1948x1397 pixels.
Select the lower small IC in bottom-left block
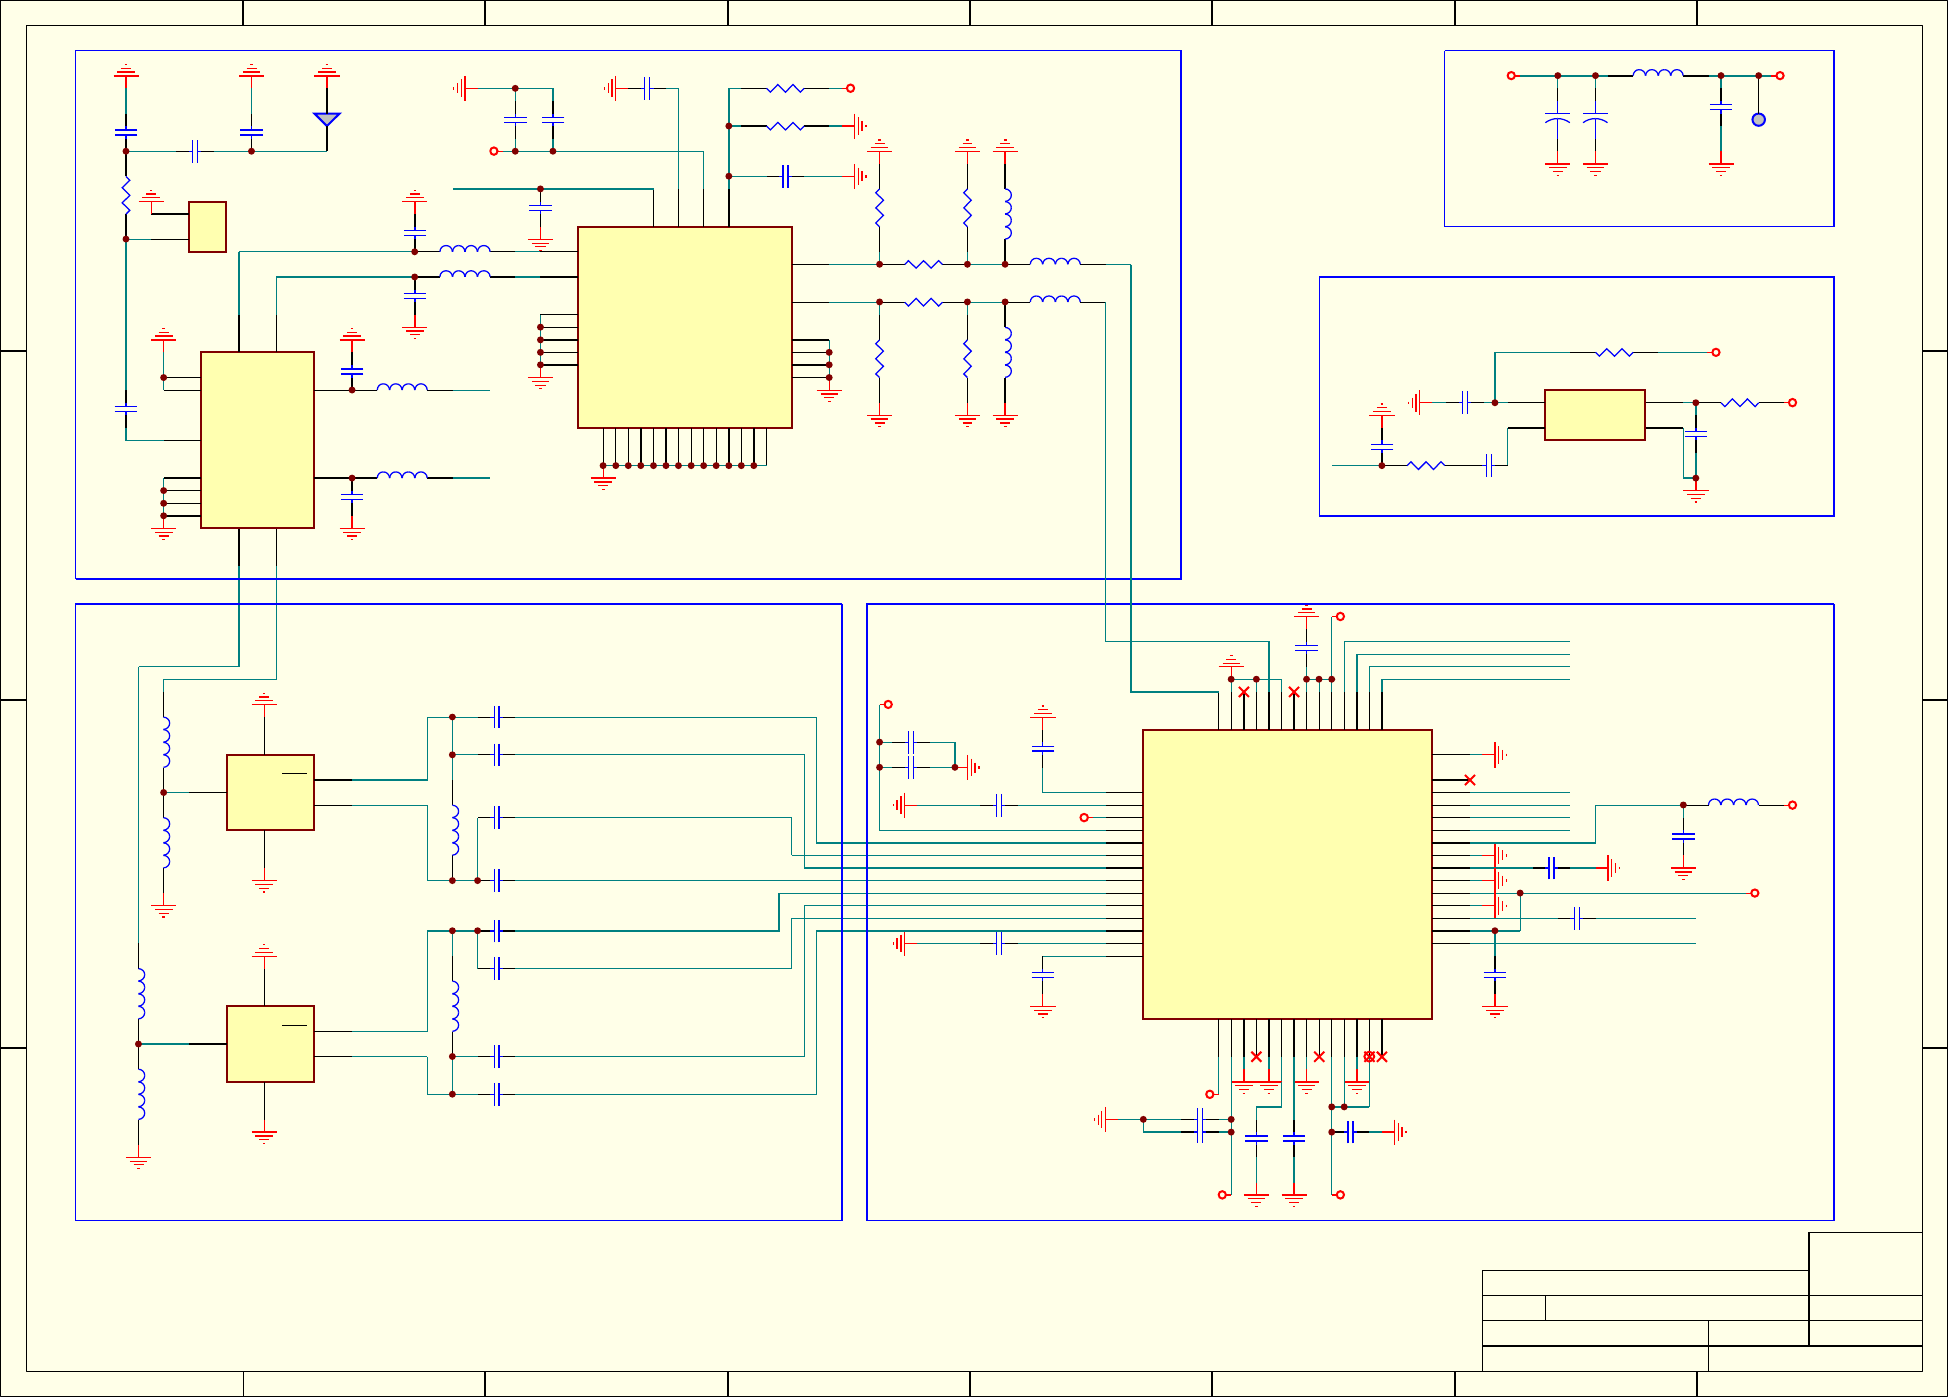tap(270, 1043)
